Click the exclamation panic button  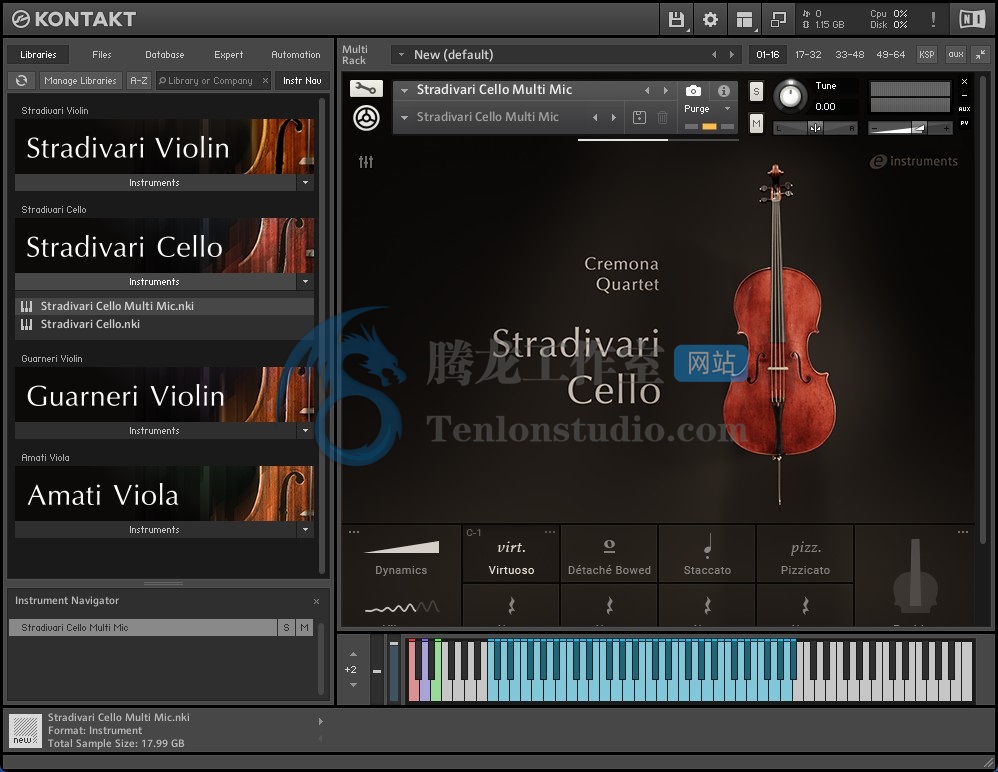click(x=933, y=20)
